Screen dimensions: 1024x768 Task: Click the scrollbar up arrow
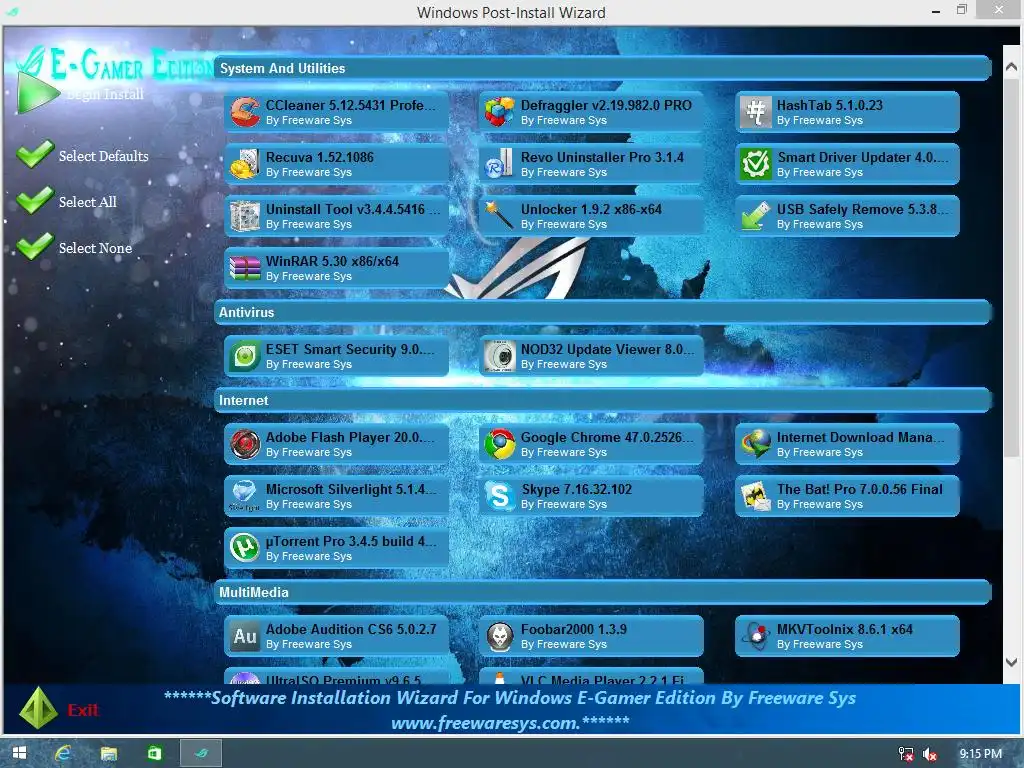click(1011, 66)
